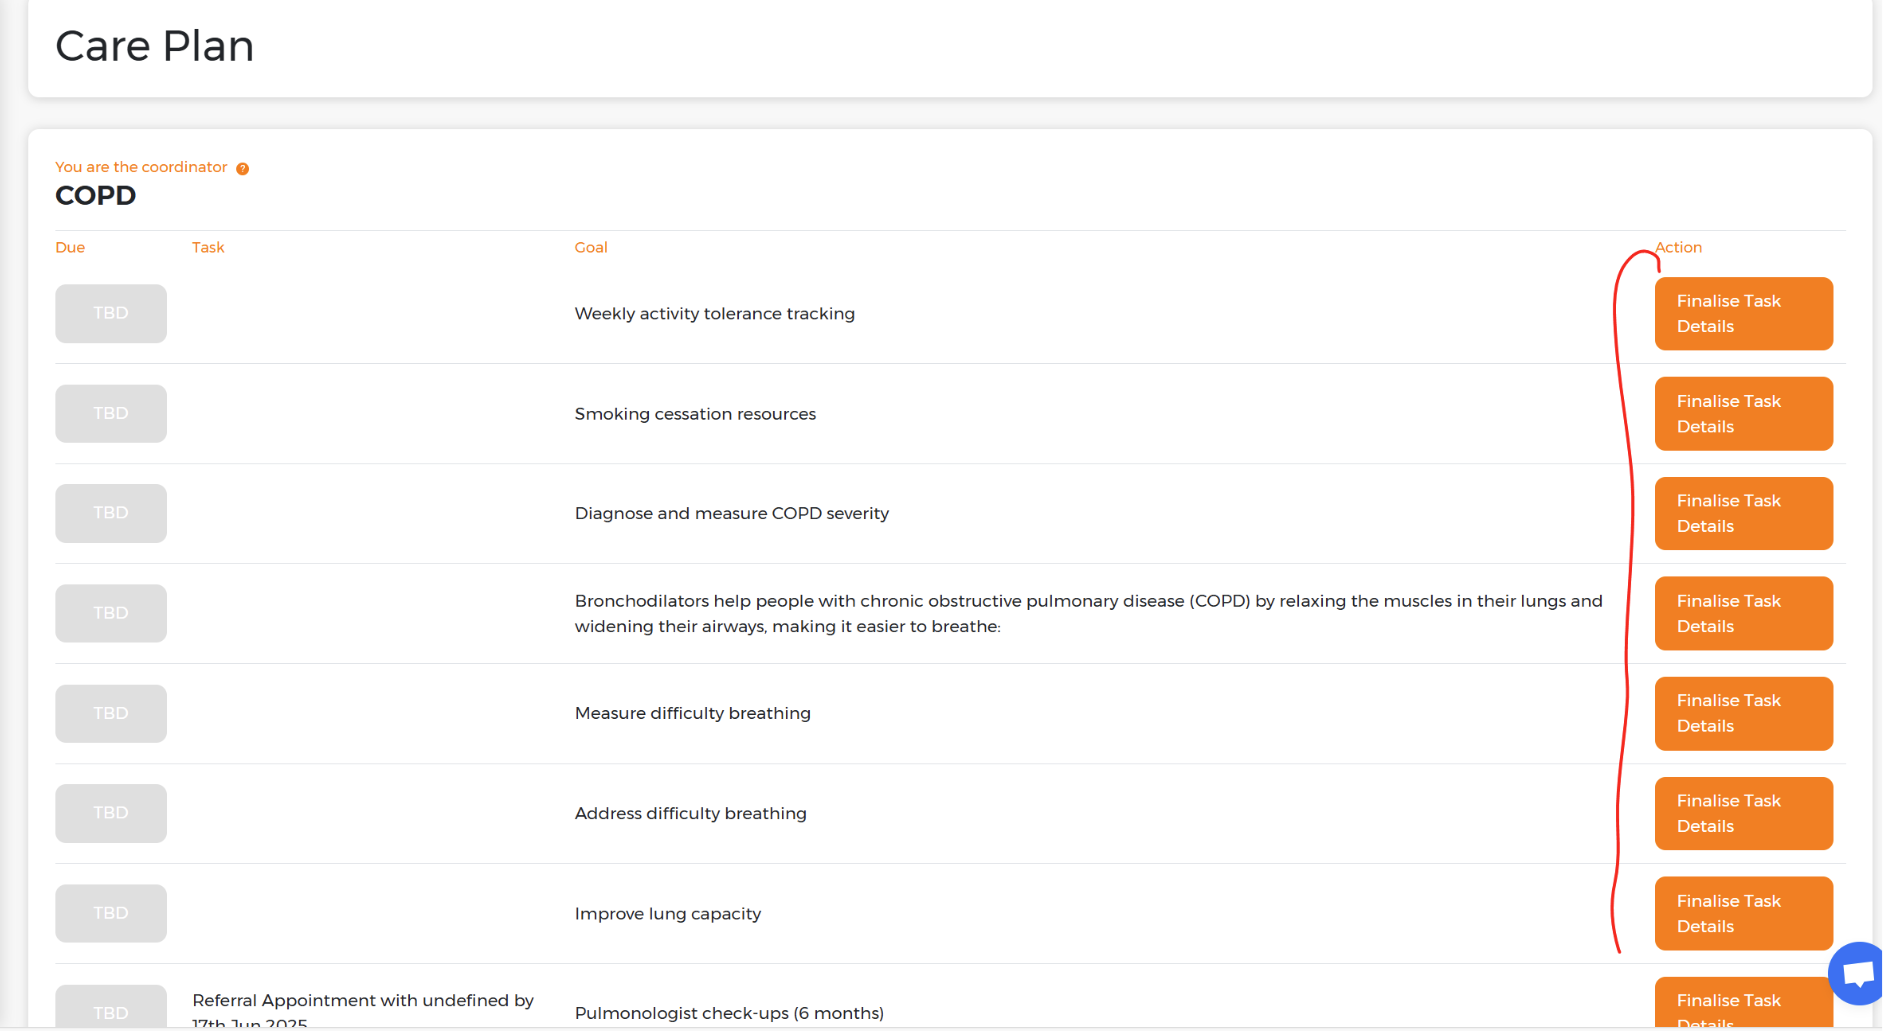The height and width of the screenshot is (1031, 1883).
Task: Click TBD due date for measure difficulty breathing
Action: point(111,714)
